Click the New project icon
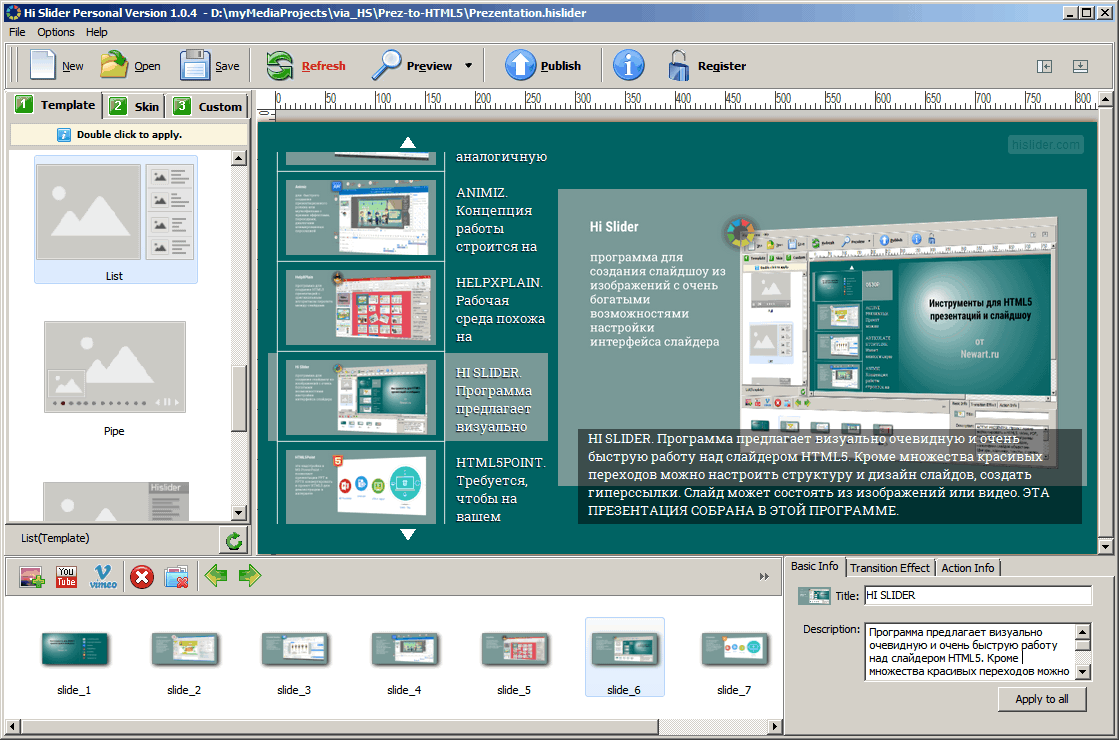This screenshot has width=1119, height=740. [x=43, y=65]
